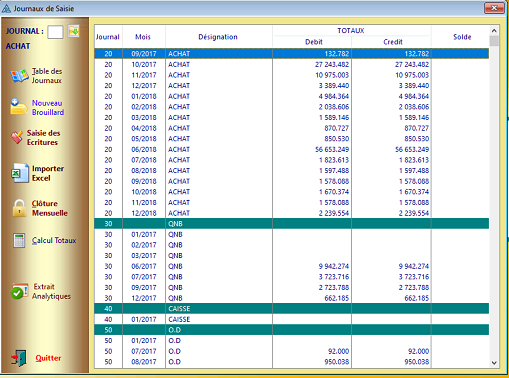Click month cell 04/2018
This screenshot has width=509, height=378.
coord(144,128)
